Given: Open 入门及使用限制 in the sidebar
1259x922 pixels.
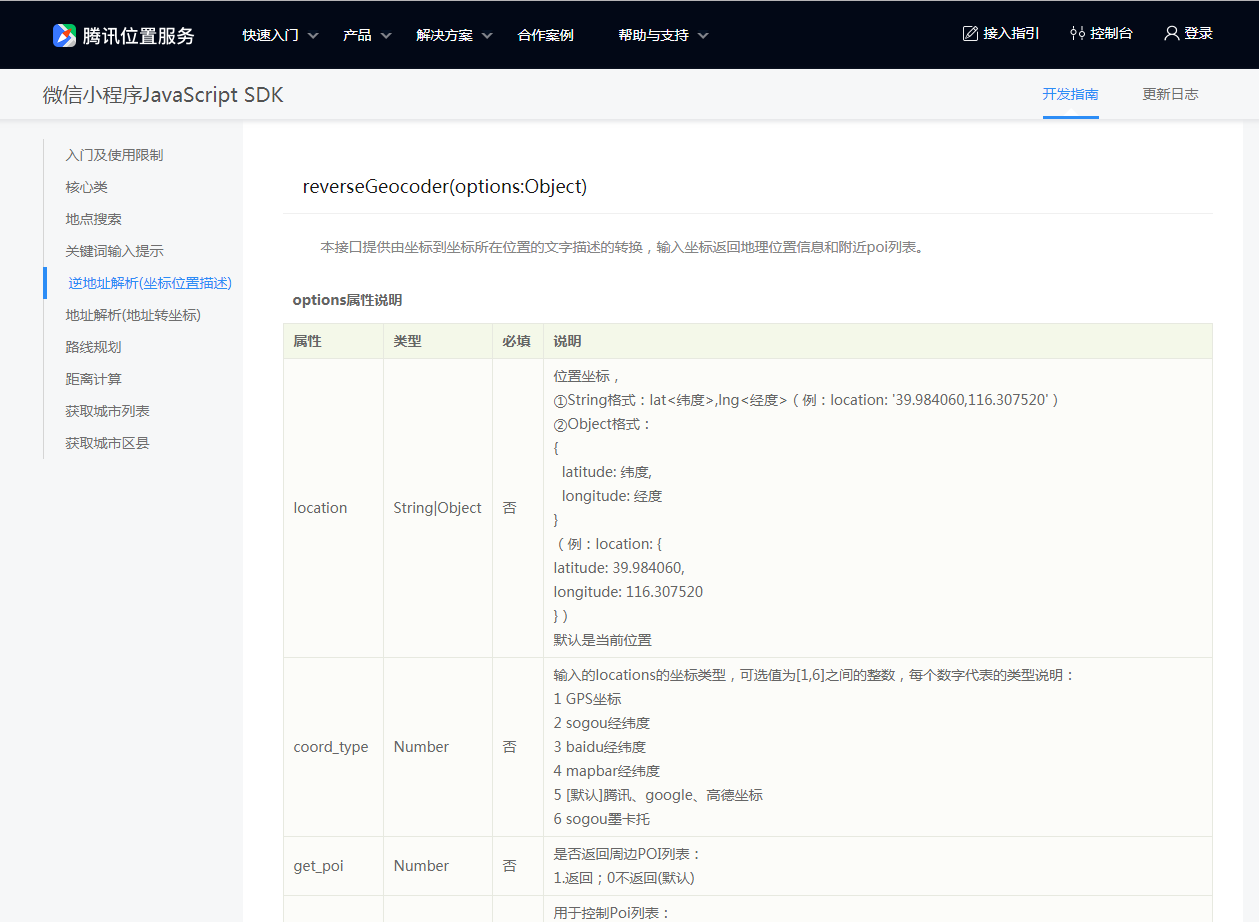Looking at the screenshot, I should (114, 155).
